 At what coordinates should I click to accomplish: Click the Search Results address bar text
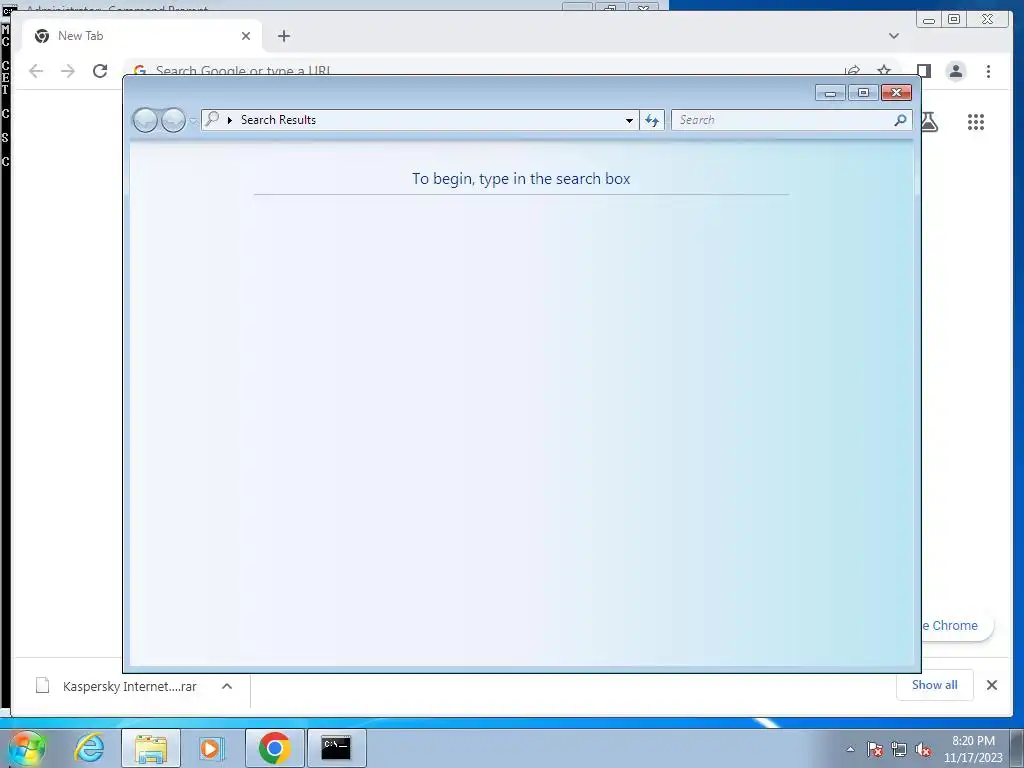point(278,120)
